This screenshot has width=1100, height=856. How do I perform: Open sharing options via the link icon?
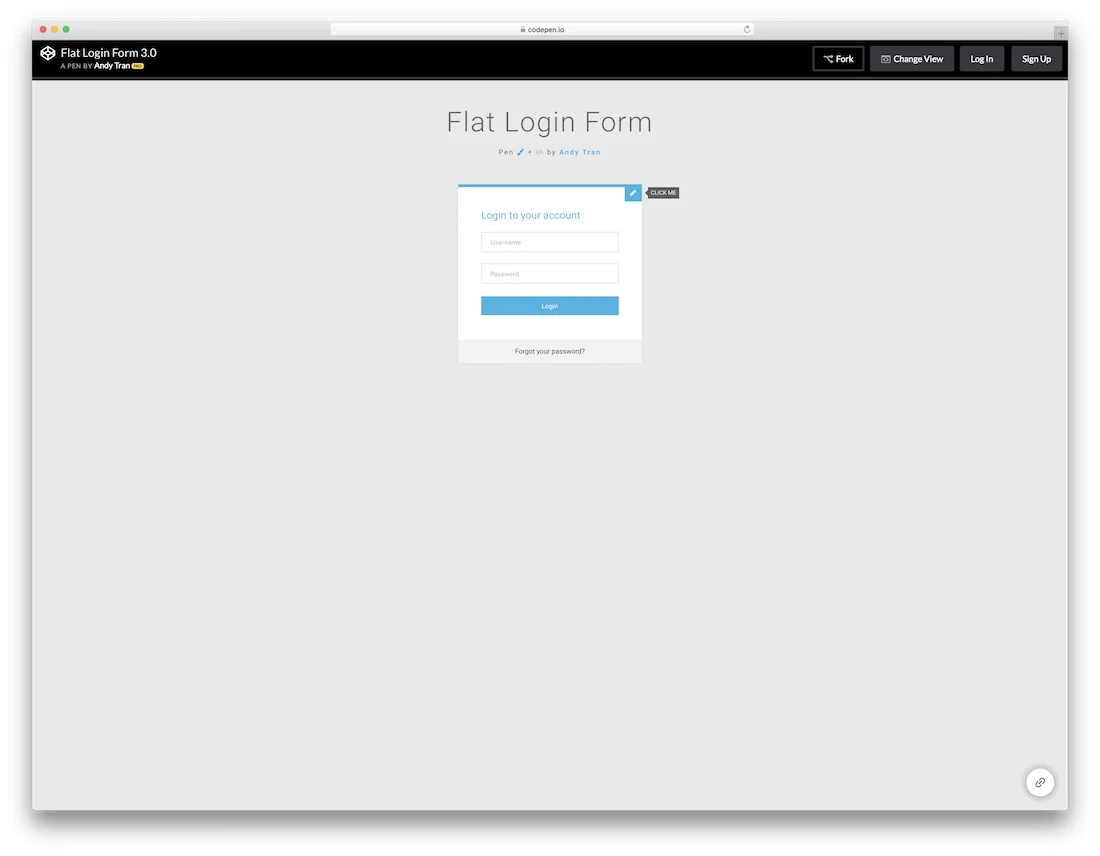1040,782
